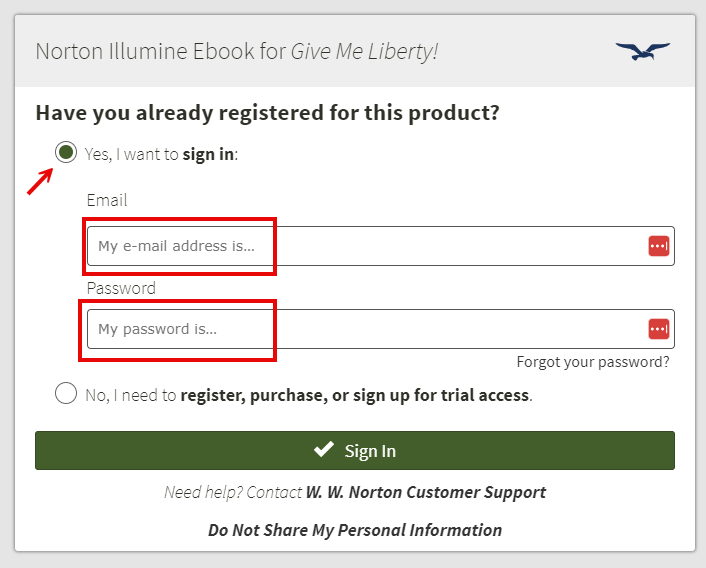Click "register, purchase, or sign up" label text

click(x=354, y=395)
